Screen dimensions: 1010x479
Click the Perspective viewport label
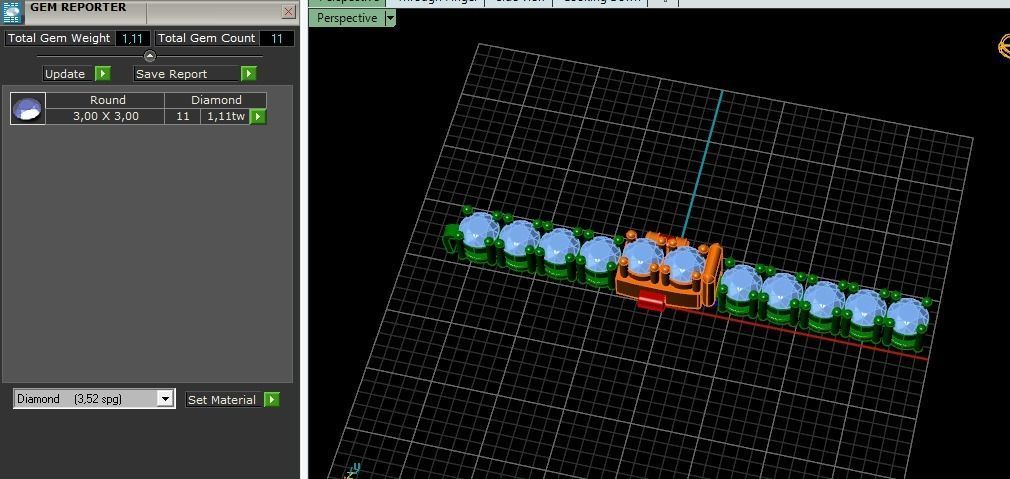pyautogui.click(x=347, y=18)
